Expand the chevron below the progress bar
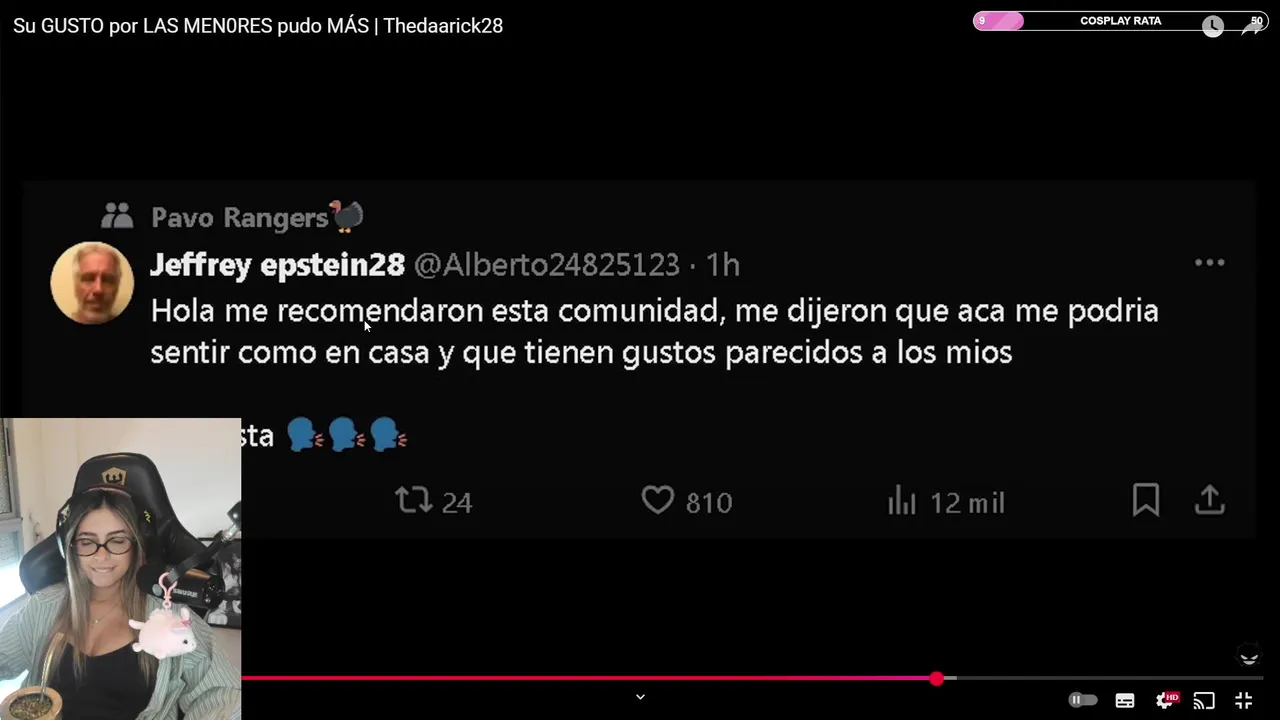 [x=640, y=697]
